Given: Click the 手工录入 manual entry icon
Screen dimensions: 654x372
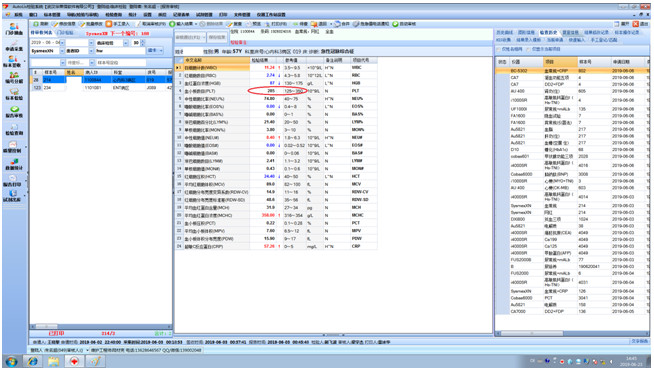Looking at the screenshot, I should coord(109,24).
